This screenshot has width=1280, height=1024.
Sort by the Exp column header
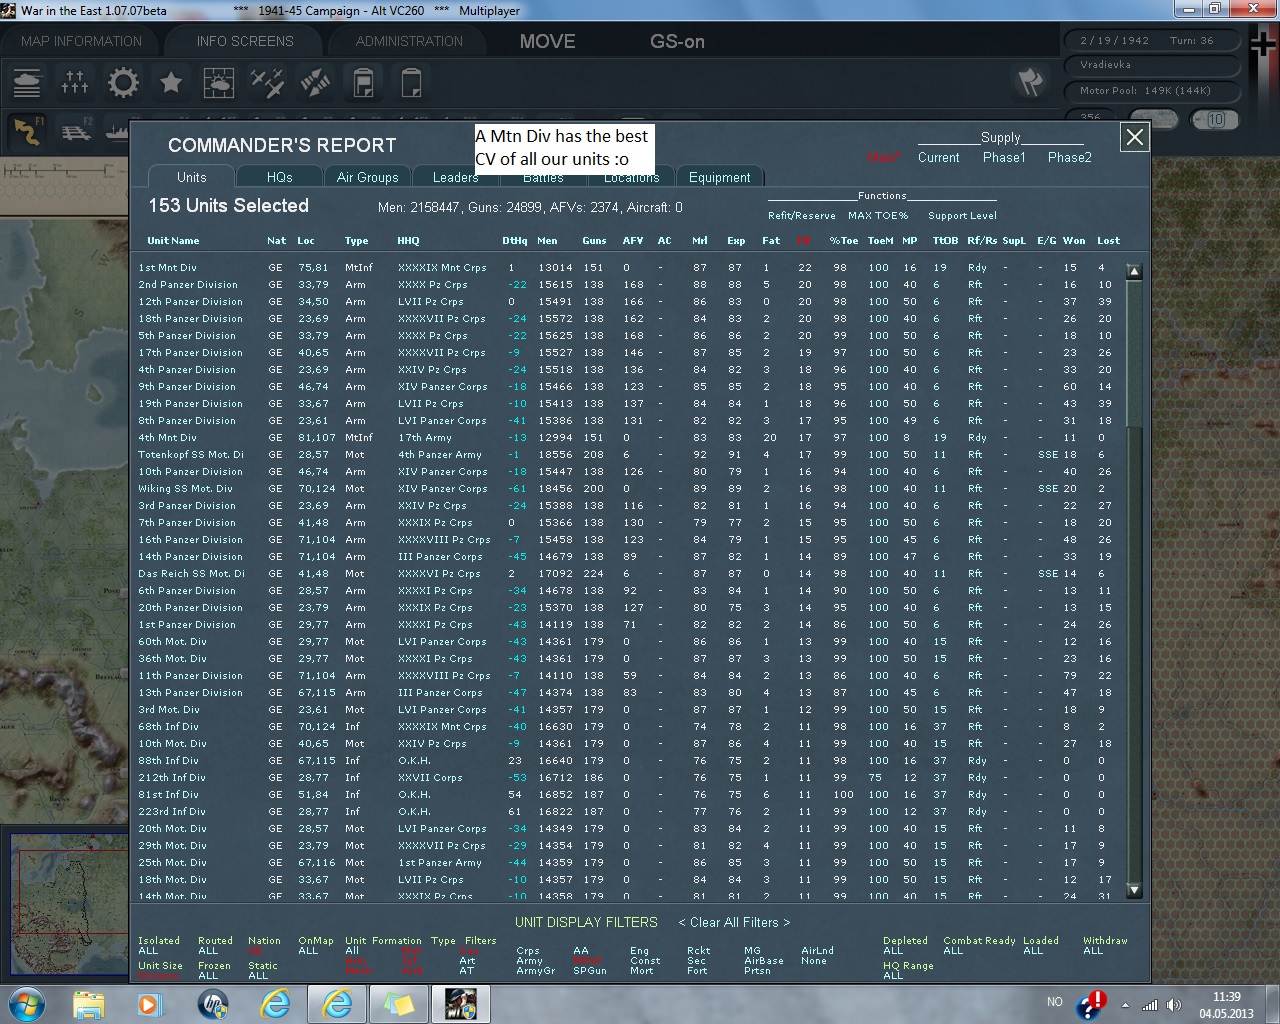pos(736,241)
